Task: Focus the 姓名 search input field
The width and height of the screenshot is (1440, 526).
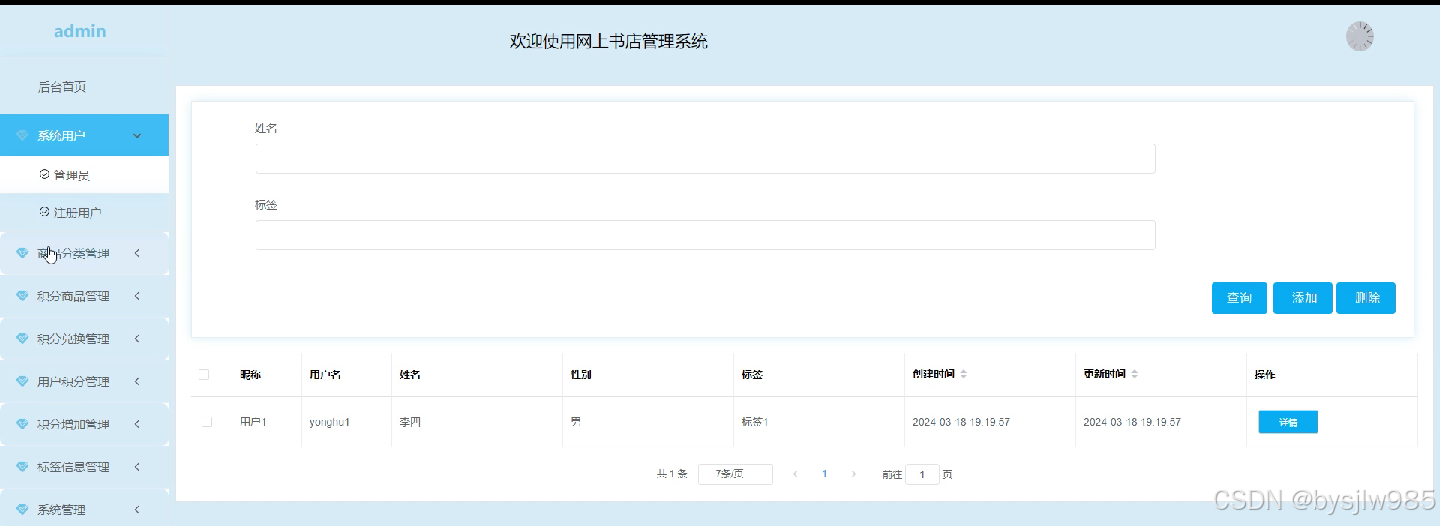Action: click(x=705, y=158)
